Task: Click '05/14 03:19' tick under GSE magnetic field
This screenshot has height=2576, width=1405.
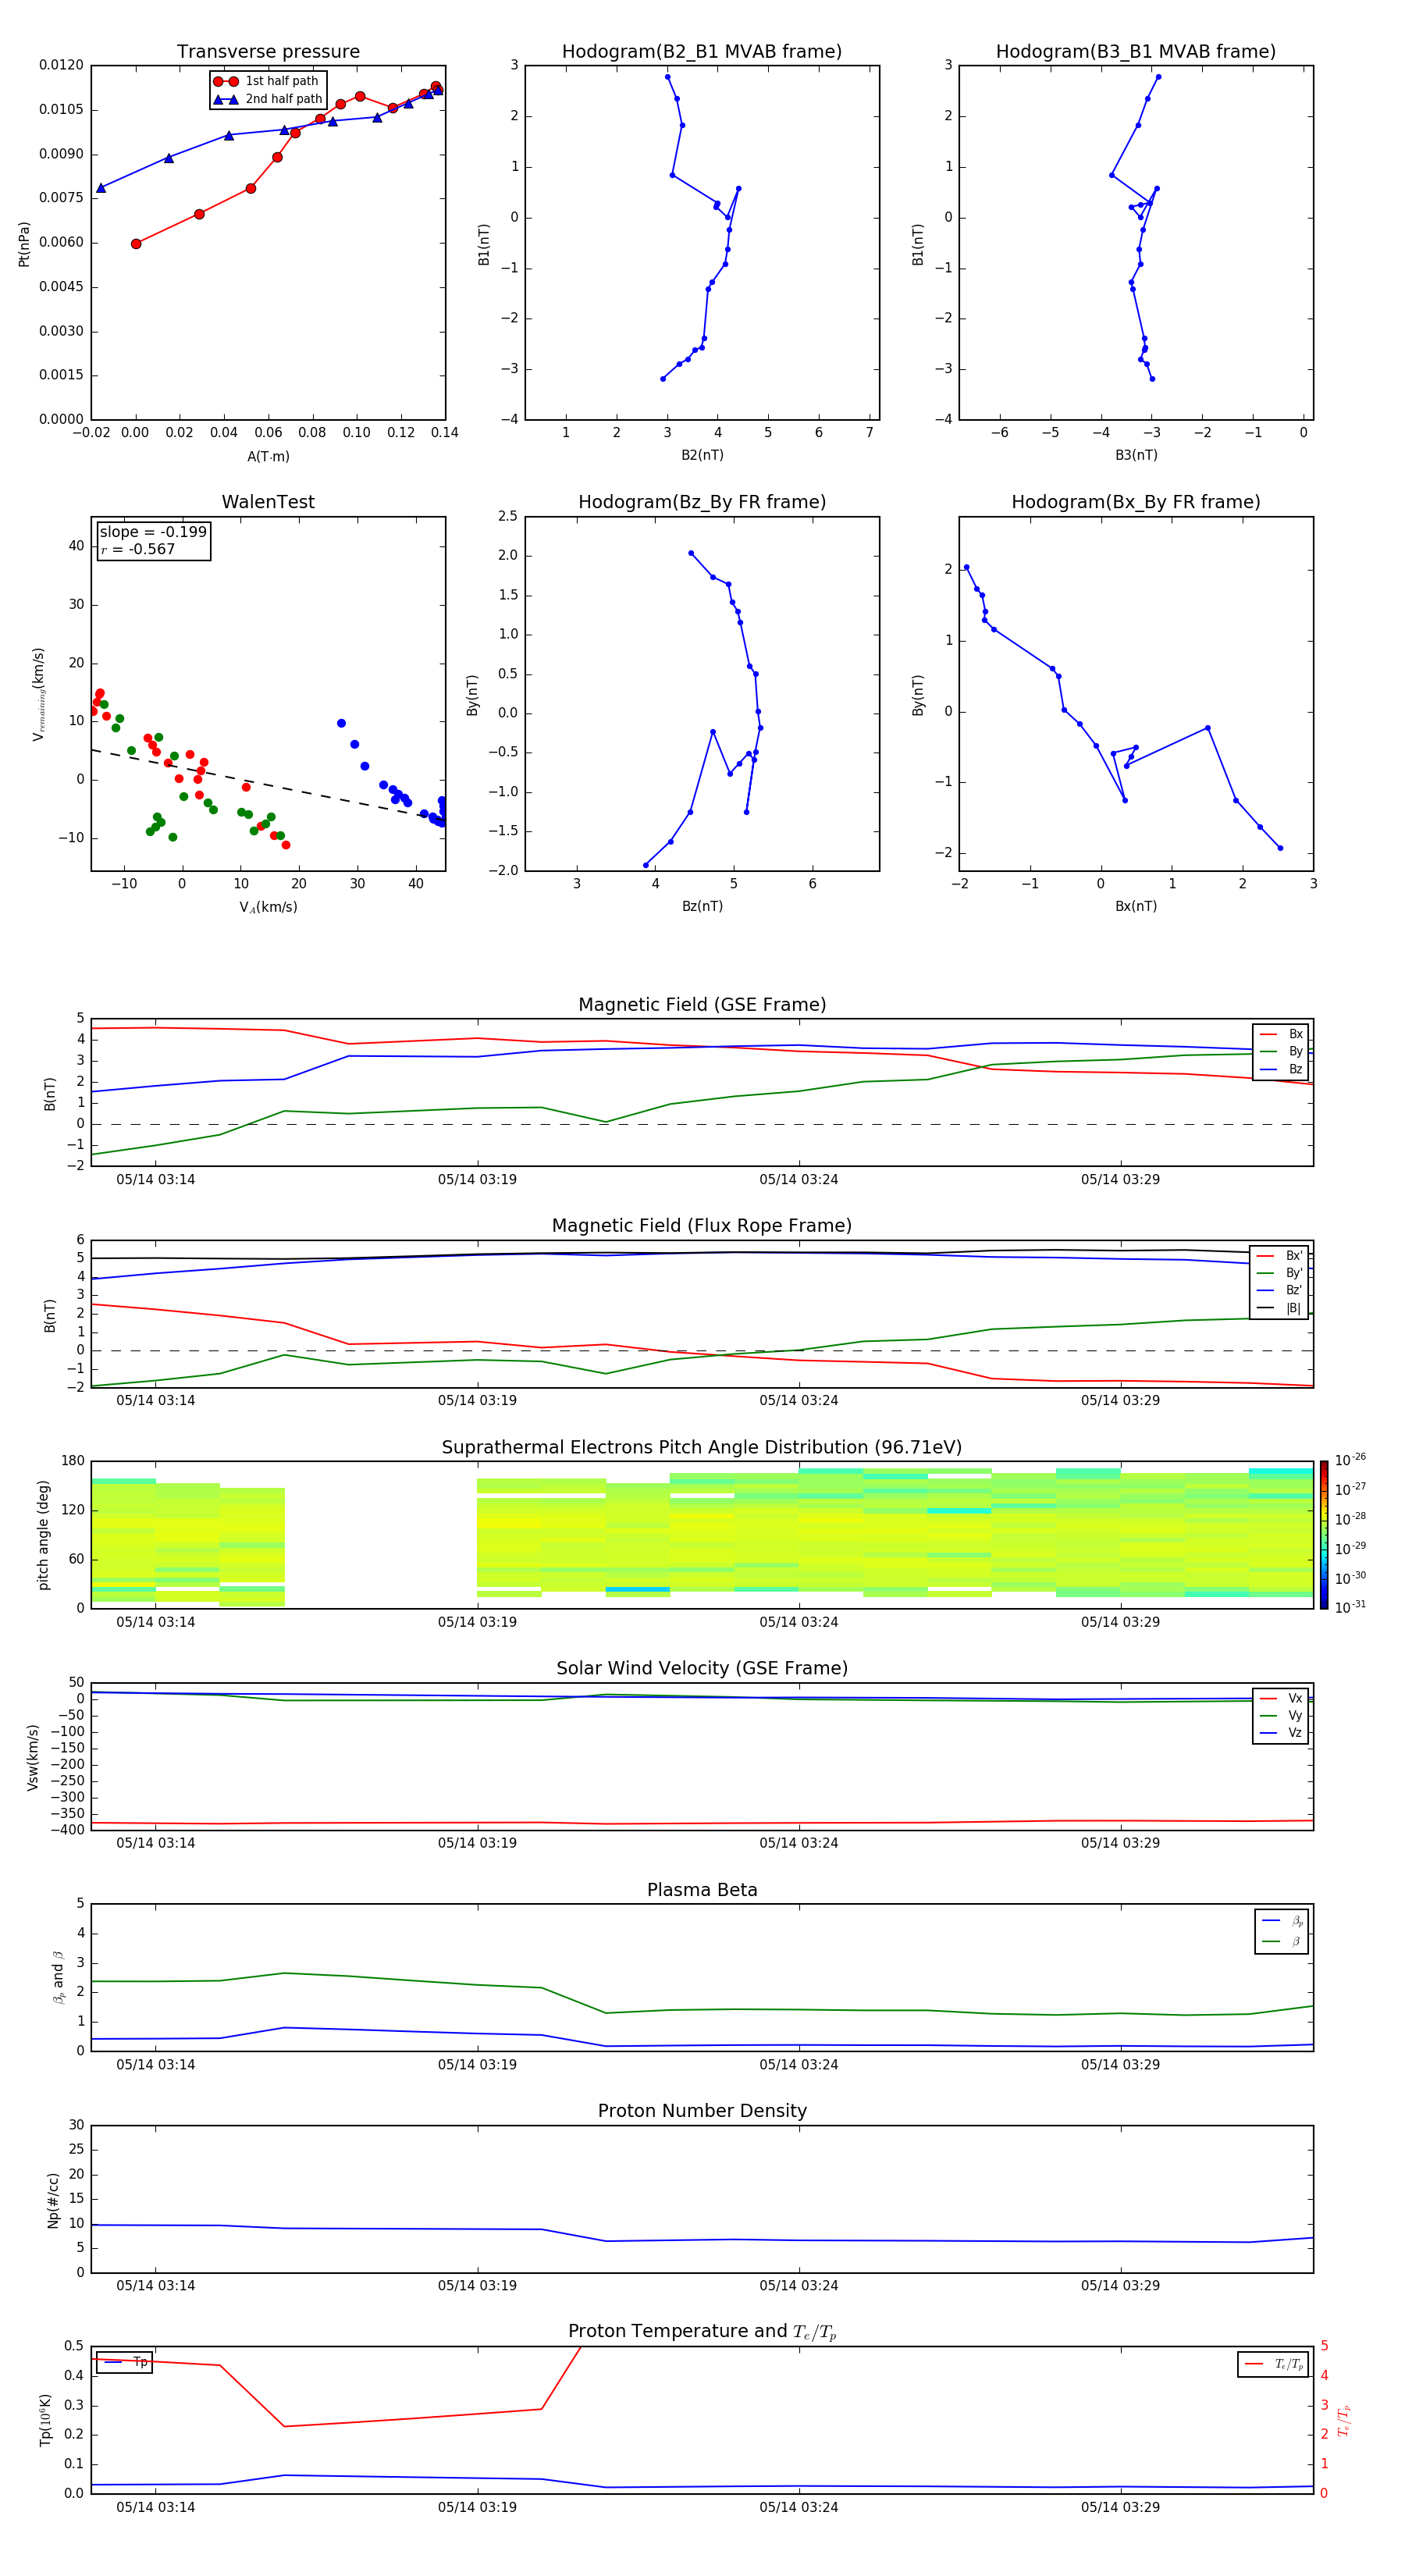Action: 477,1180
